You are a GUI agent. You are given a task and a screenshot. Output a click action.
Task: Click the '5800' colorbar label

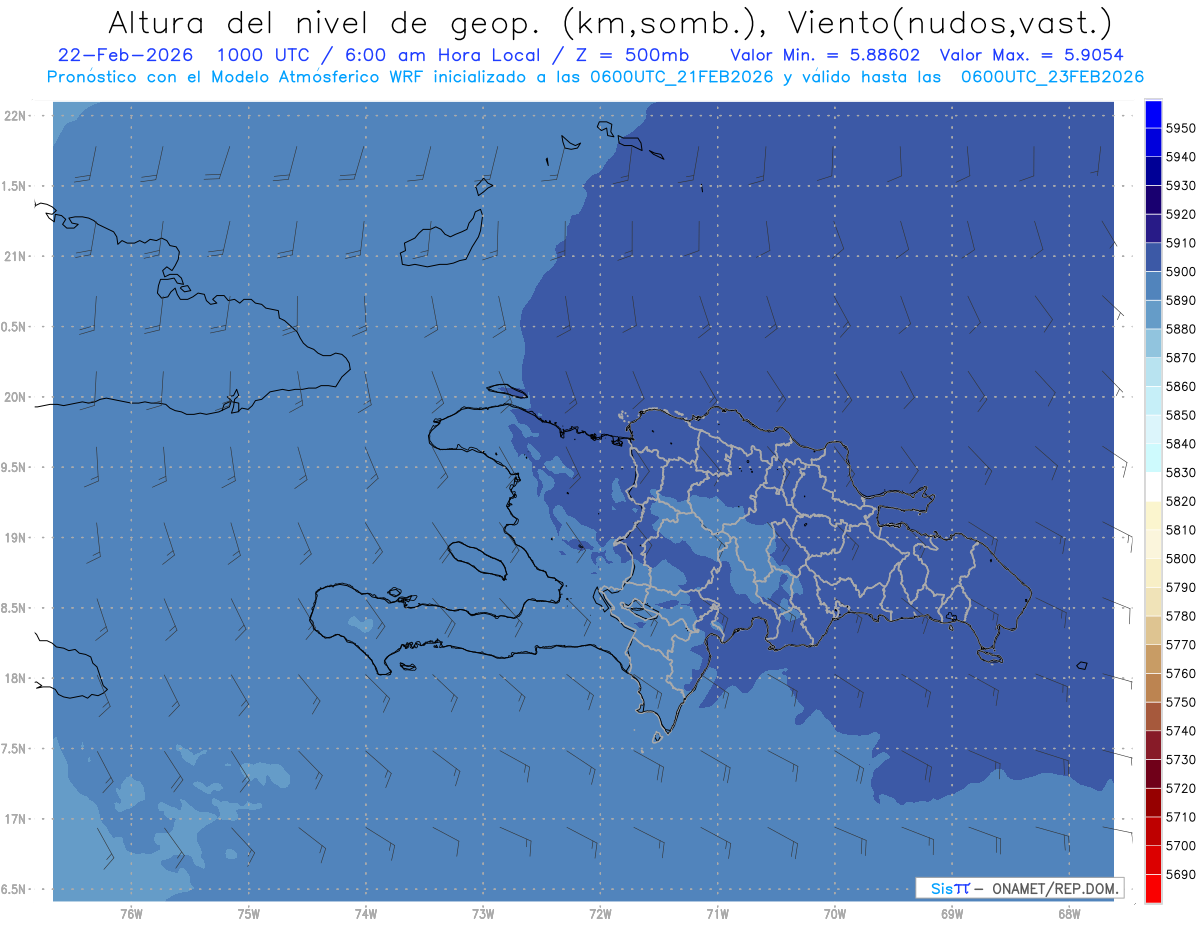[1180, 558]
